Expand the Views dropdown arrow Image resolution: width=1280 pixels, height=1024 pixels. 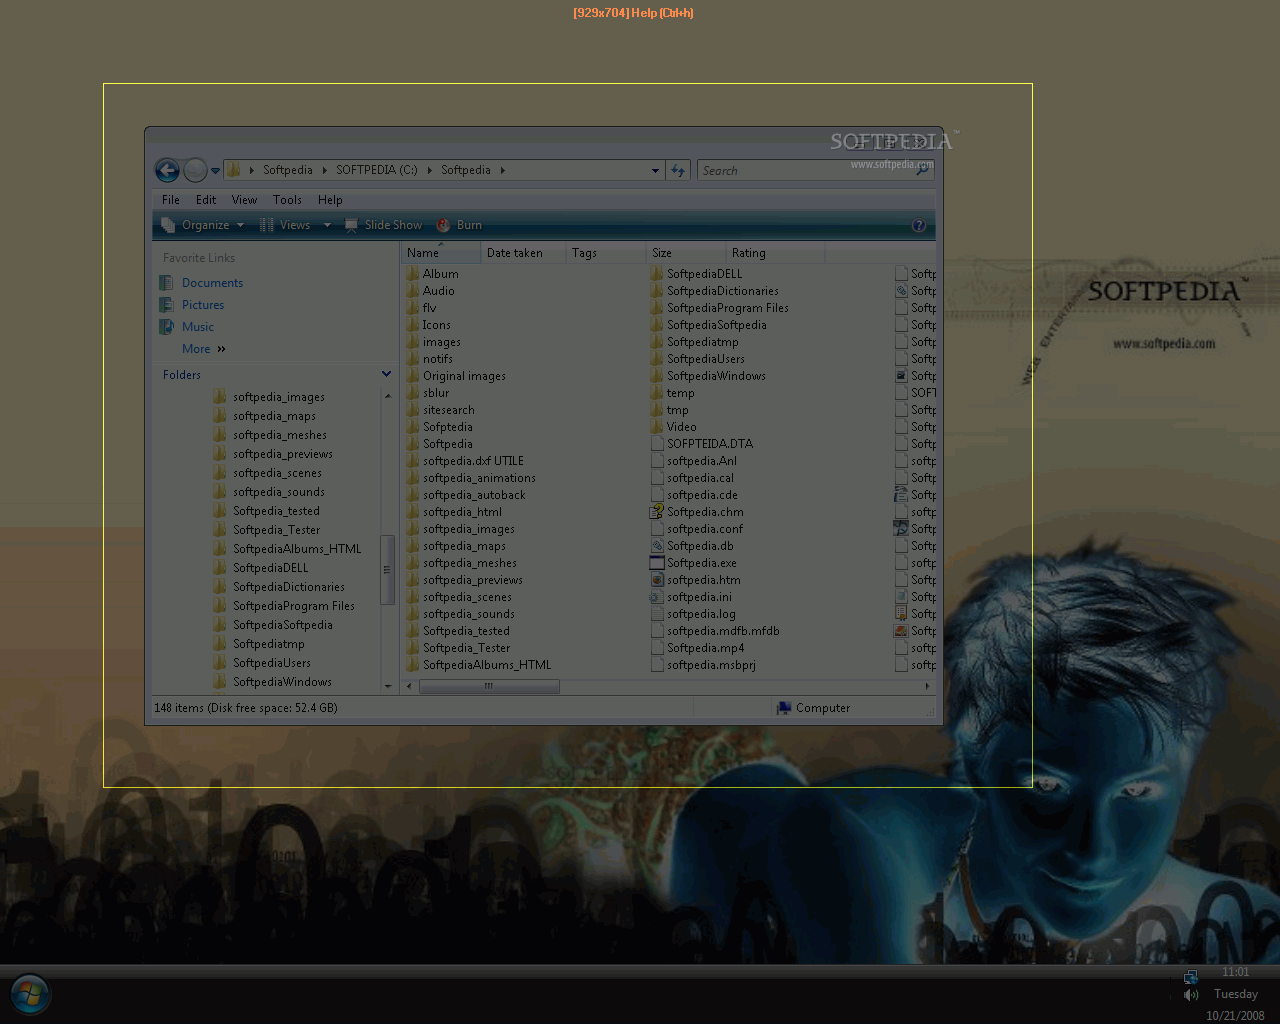pyautogui.click(x=327, y=225)
